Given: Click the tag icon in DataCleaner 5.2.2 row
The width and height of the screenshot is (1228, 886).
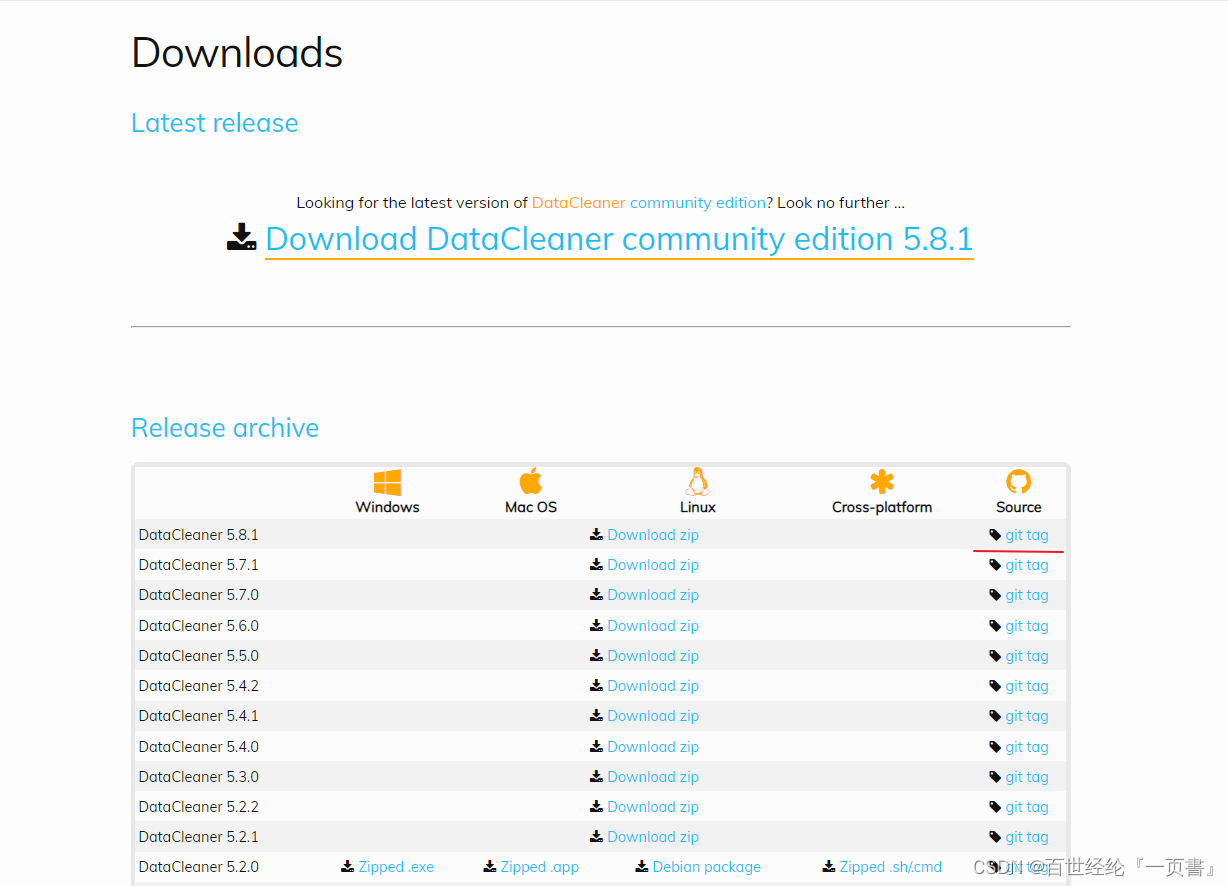Looking at the screenshot, I should [x=995, y=807].
